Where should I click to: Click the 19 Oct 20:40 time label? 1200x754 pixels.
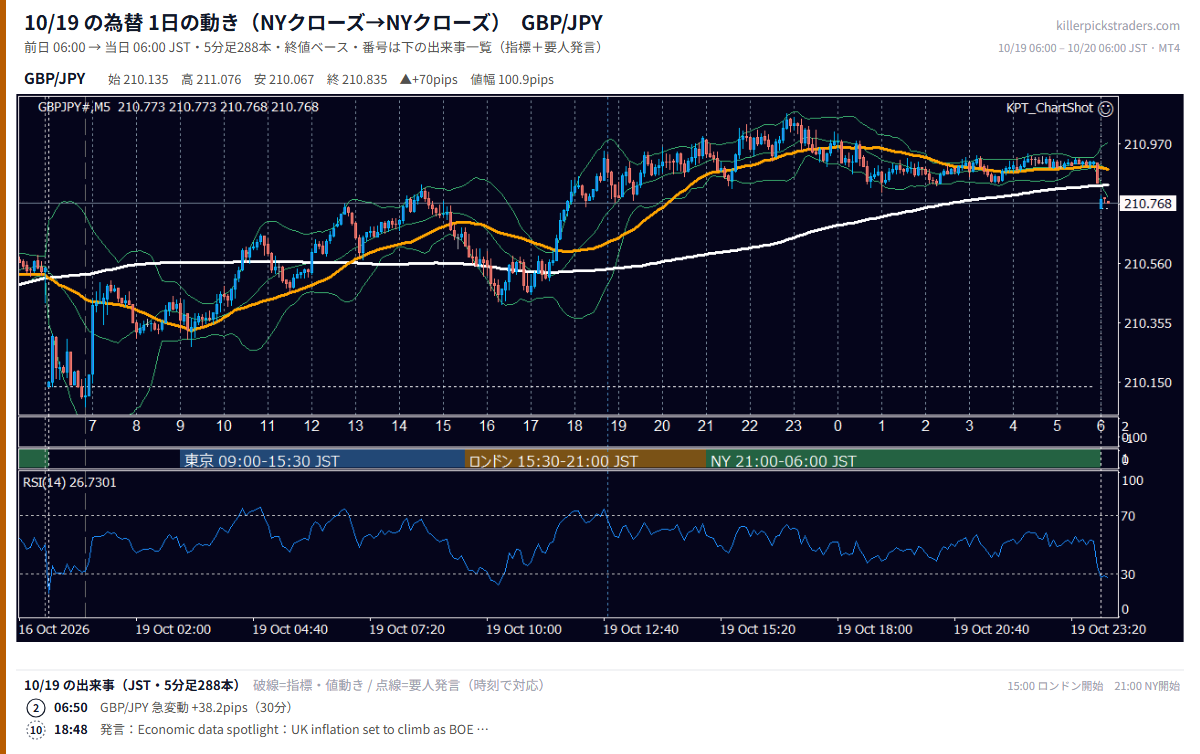[x=991, y=630]
